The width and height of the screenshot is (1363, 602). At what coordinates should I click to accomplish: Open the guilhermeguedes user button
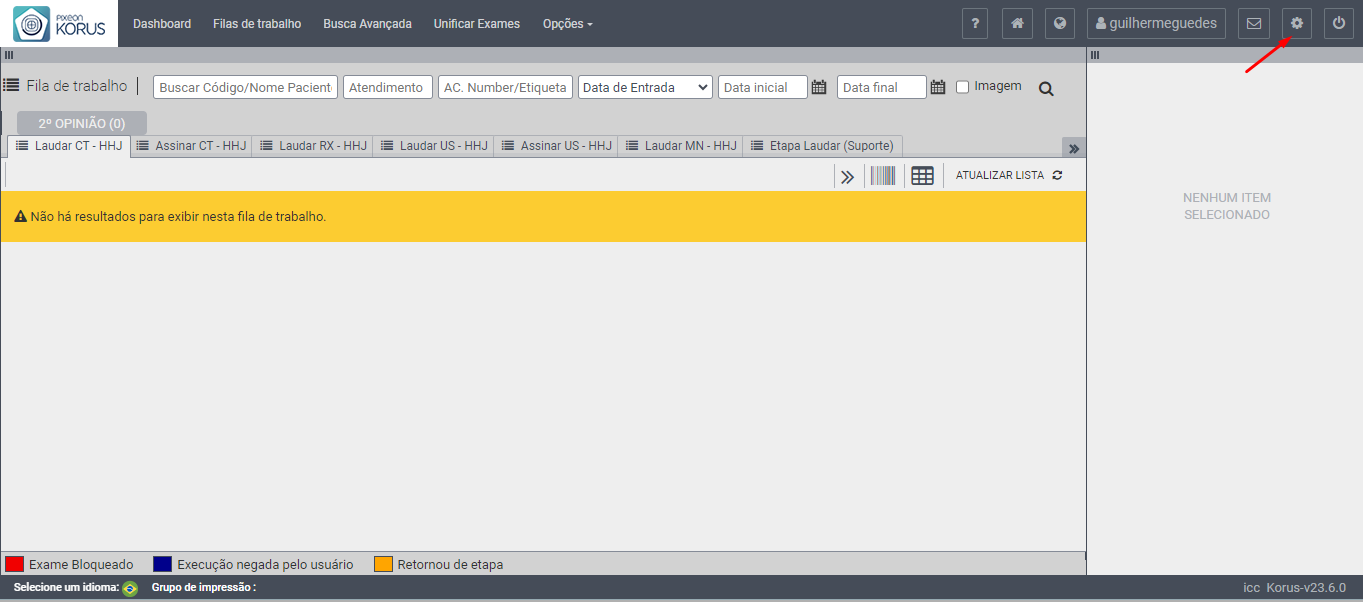coord(1156,23)
